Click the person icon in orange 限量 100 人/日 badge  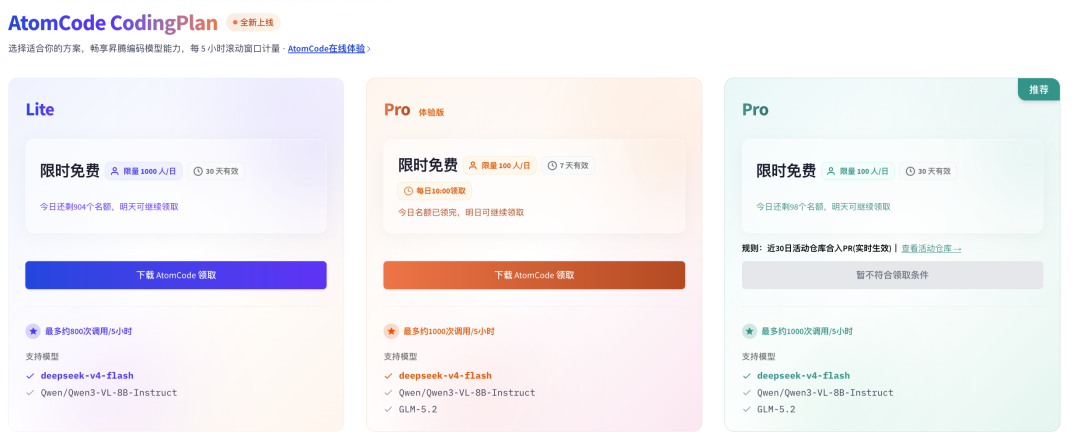[x=473, y=165]
